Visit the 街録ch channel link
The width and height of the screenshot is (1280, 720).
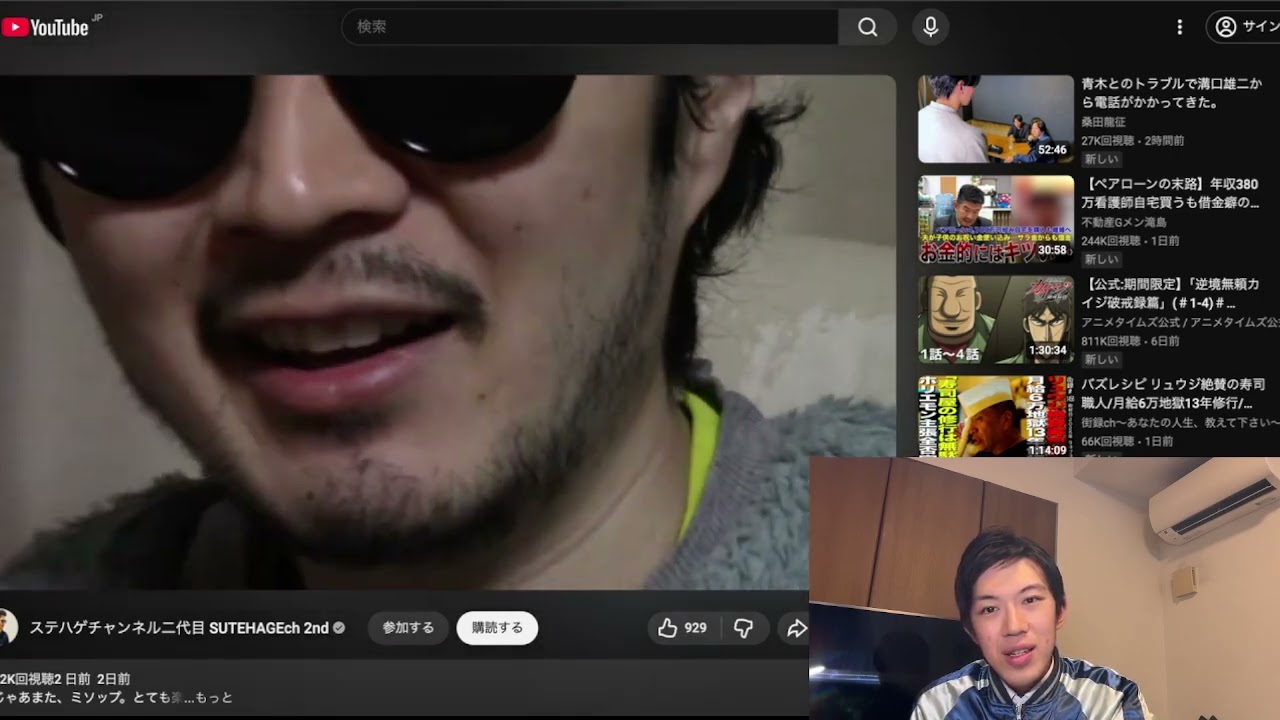(x=1180, y=422)
